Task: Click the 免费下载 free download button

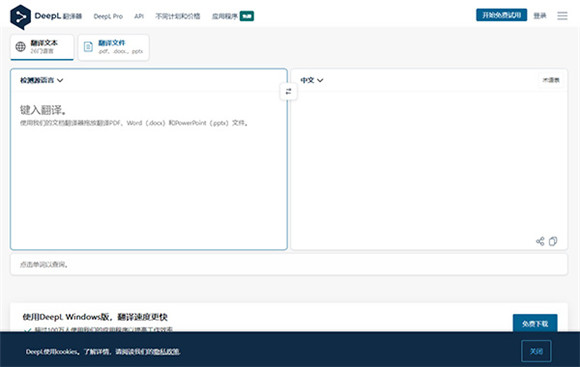Action: pos(535,323)
